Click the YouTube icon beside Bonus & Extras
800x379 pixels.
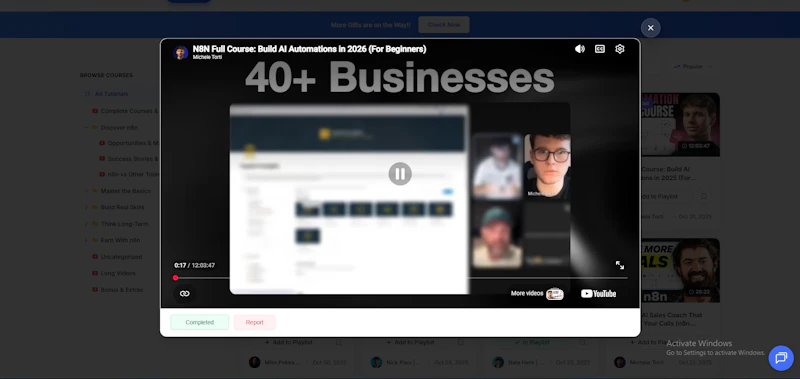coord(95,290)
